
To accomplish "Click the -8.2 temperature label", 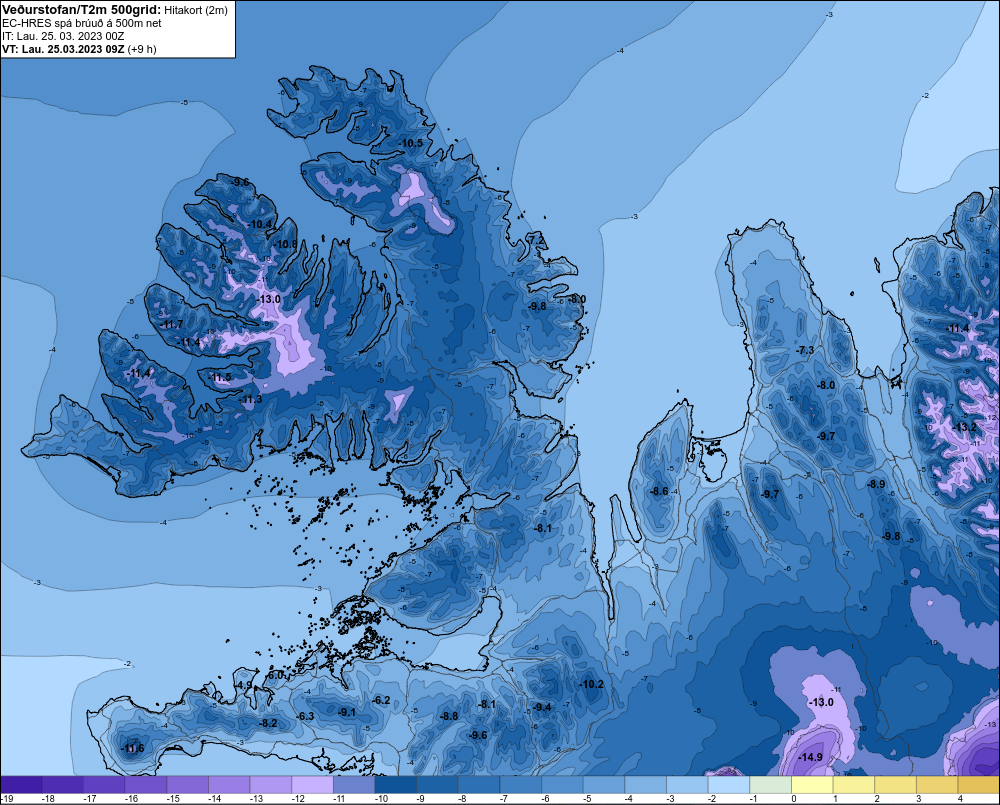I will point(268,723).
